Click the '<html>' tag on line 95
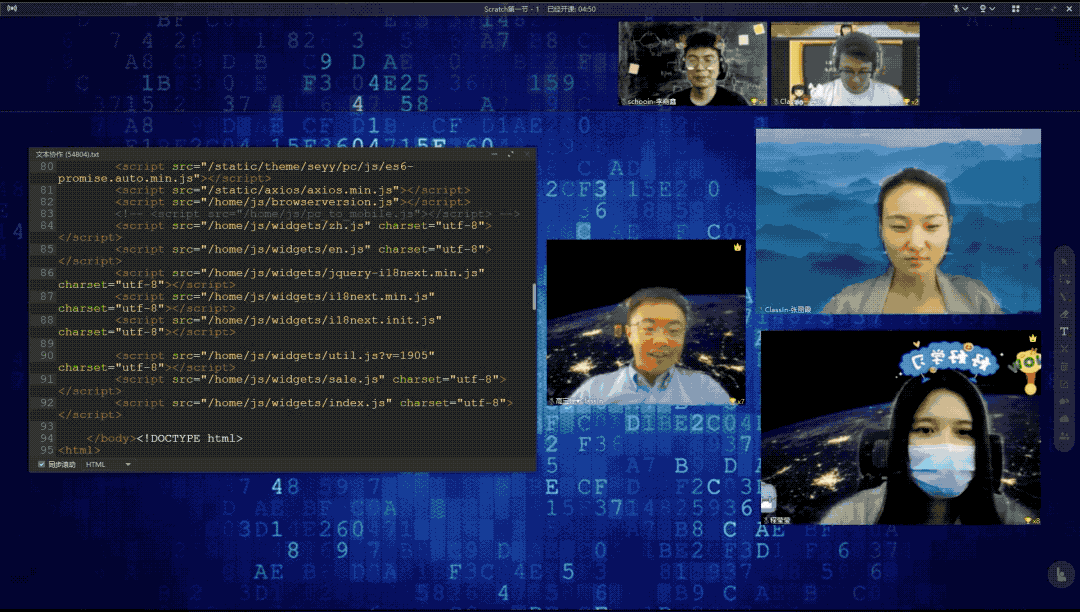This screenshot has height=612, width=1080. coord(79,450)
